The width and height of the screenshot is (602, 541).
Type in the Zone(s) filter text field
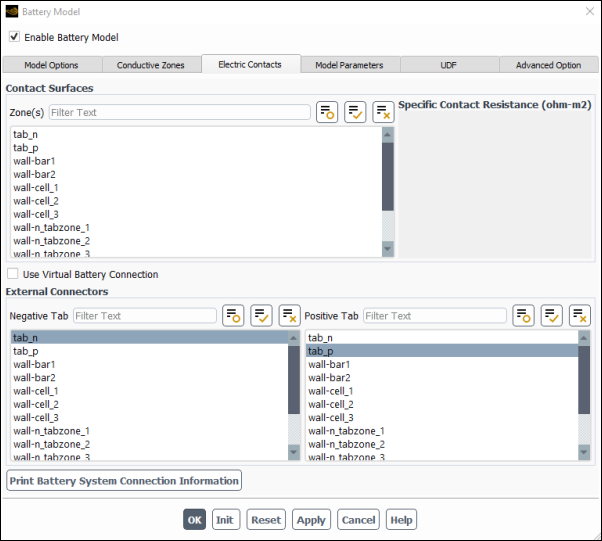pyautogui.click(x=179, y=113)
